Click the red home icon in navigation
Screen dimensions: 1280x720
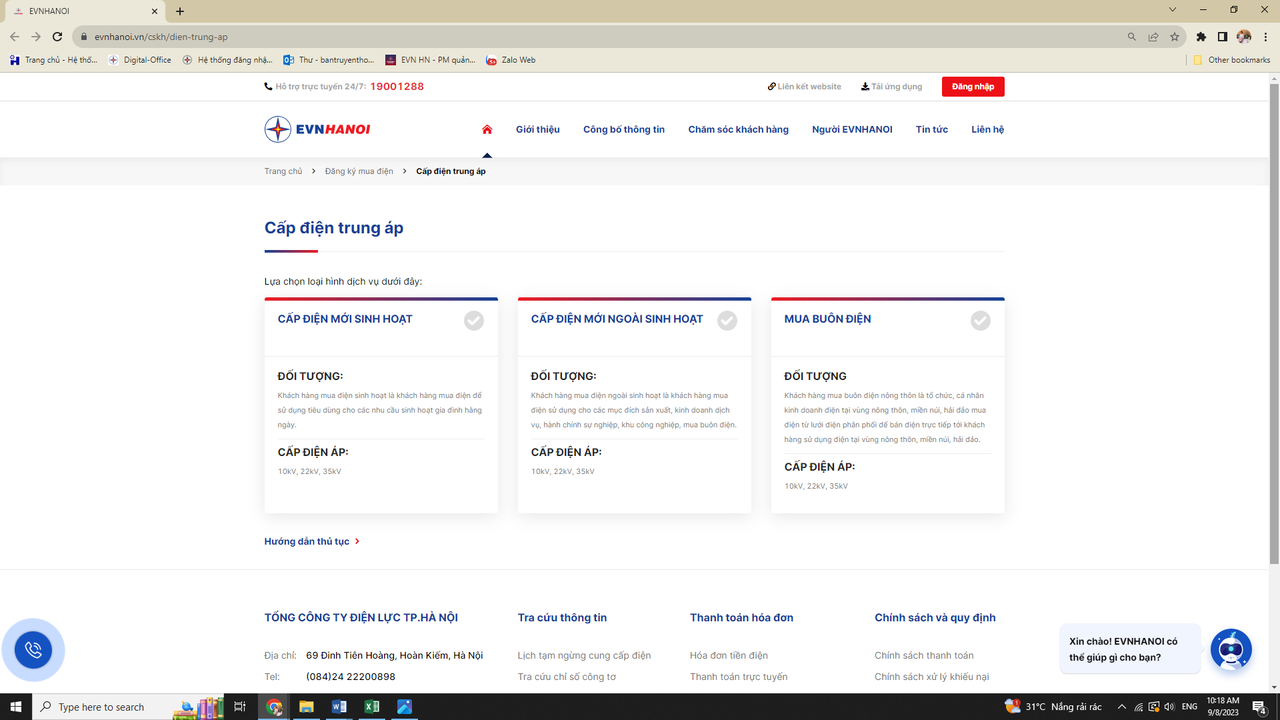click(x=487, y=129)
